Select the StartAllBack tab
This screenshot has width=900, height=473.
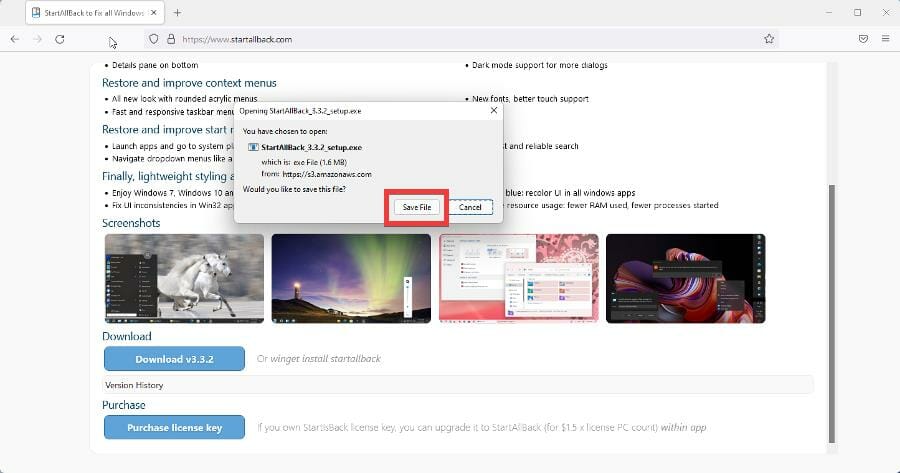(x=95, y=13)
